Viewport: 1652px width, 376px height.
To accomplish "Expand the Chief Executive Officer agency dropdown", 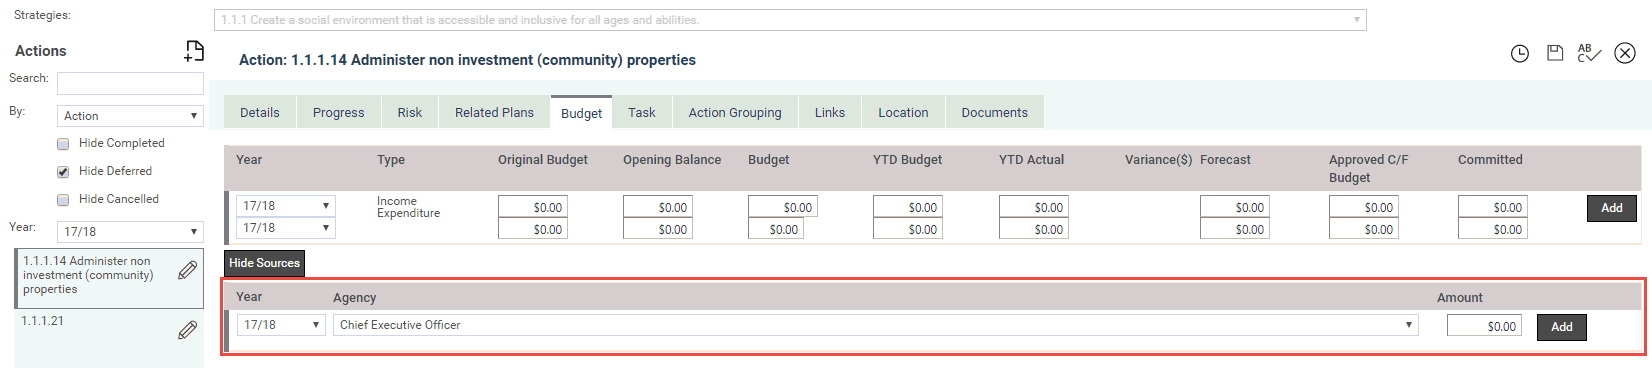I will click(875, 325).
